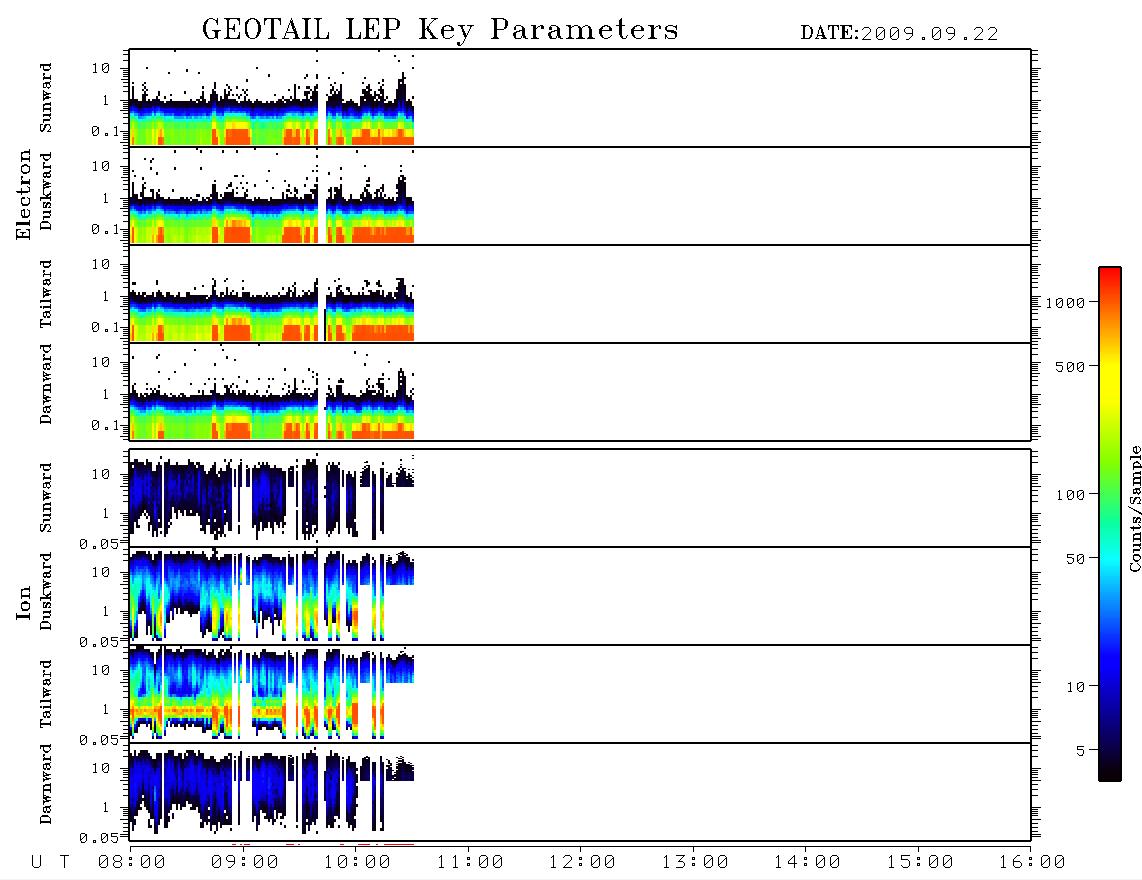Select the Ion Sunward panel label
The image size is (1142, 880).
[x=46, y=498]
